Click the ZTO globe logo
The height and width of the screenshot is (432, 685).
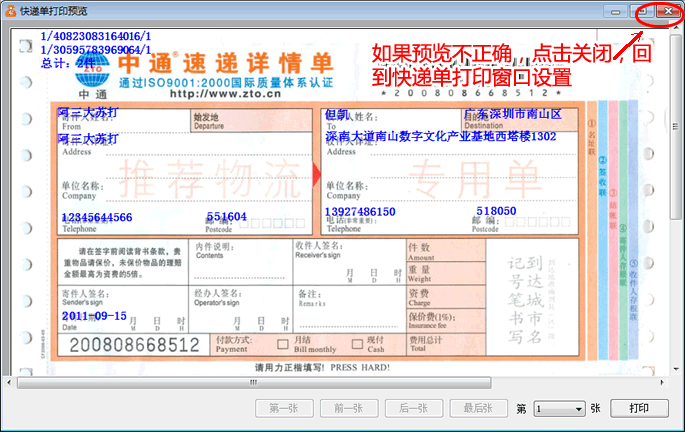click(92, 70)
